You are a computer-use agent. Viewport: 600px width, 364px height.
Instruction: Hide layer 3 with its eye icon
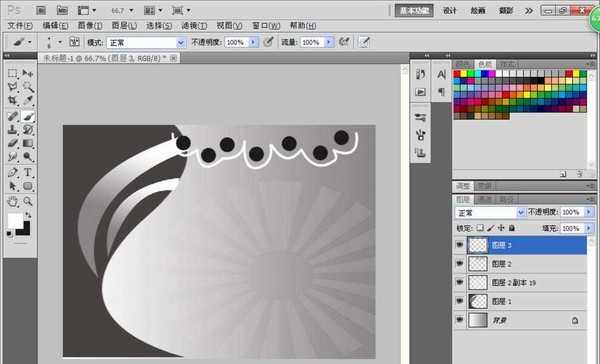click(460, 245)
